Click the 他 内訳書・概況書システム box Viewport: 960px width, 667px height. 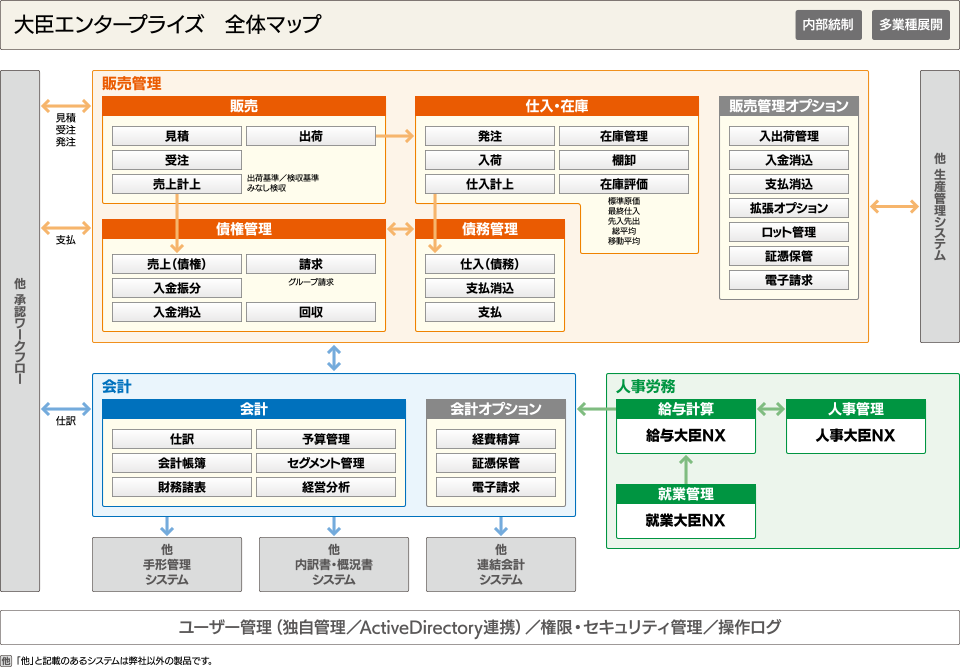coord(334,564)
